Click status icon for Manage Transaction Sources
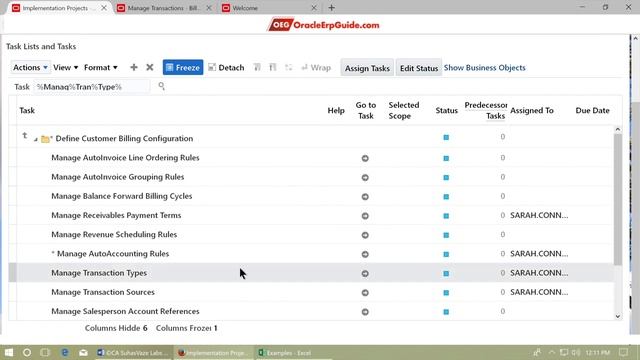 [x=446, y=293]
